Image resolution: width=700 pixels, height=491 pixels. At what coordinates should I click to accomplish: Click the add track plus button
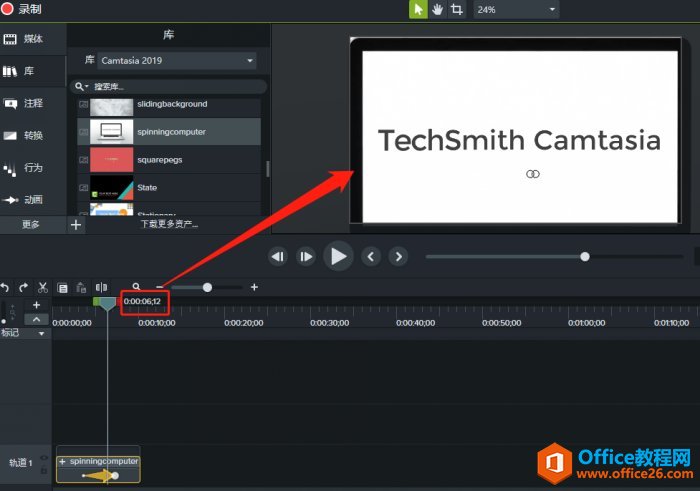37,305
